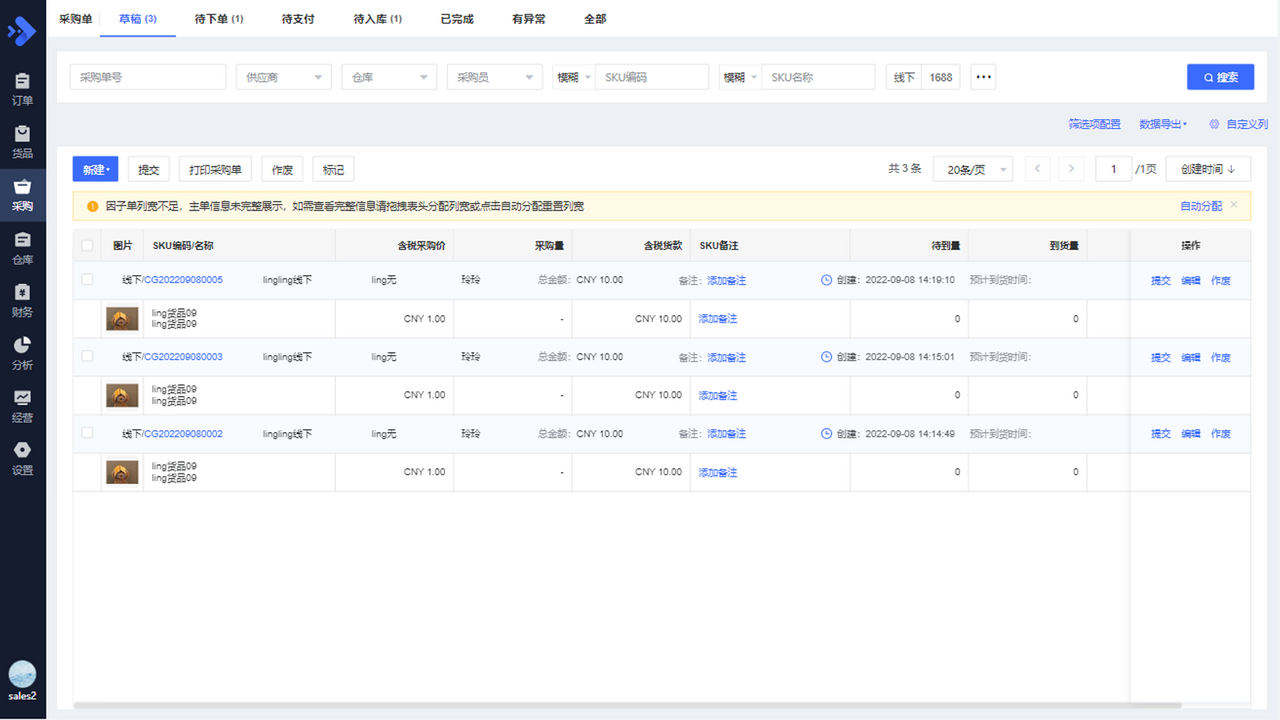Image resolution: width=1280 pixels, height=720 pixels.
Task: Click 作废 for order CG202209080003 row
Action: 1221,358
